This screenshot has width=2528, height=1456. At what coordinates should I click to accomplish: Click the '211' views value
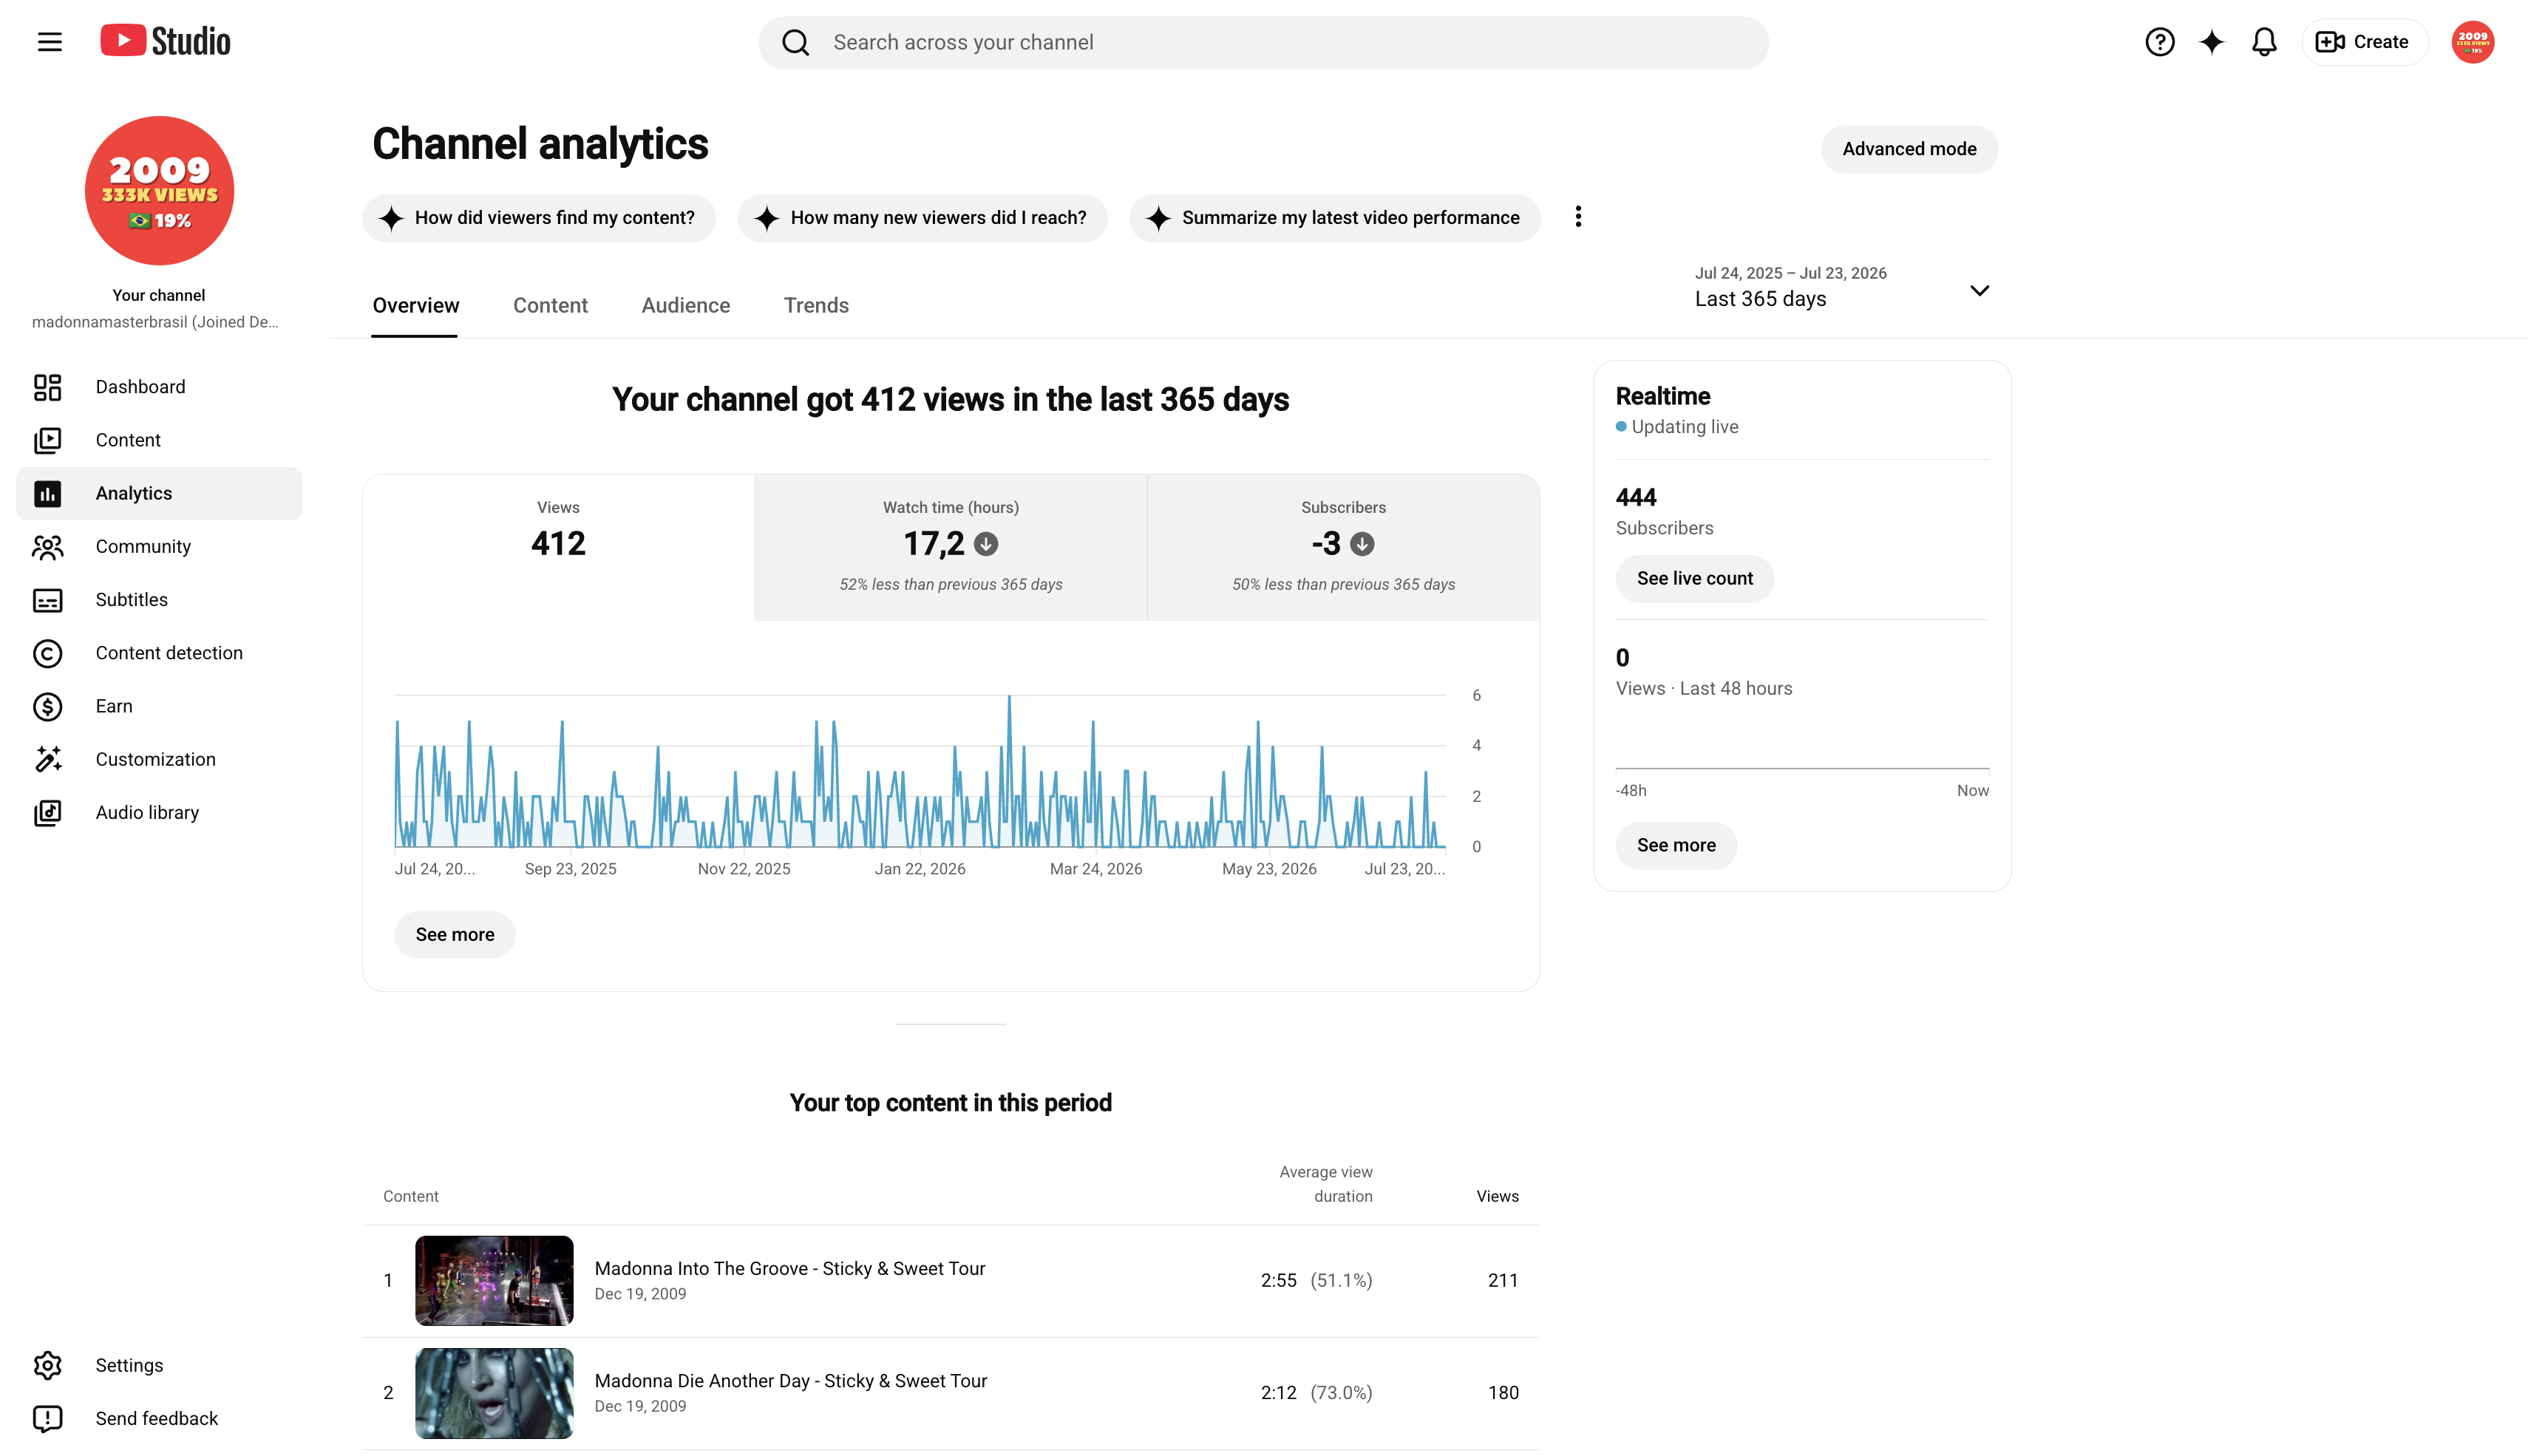pos(1503,1281)
